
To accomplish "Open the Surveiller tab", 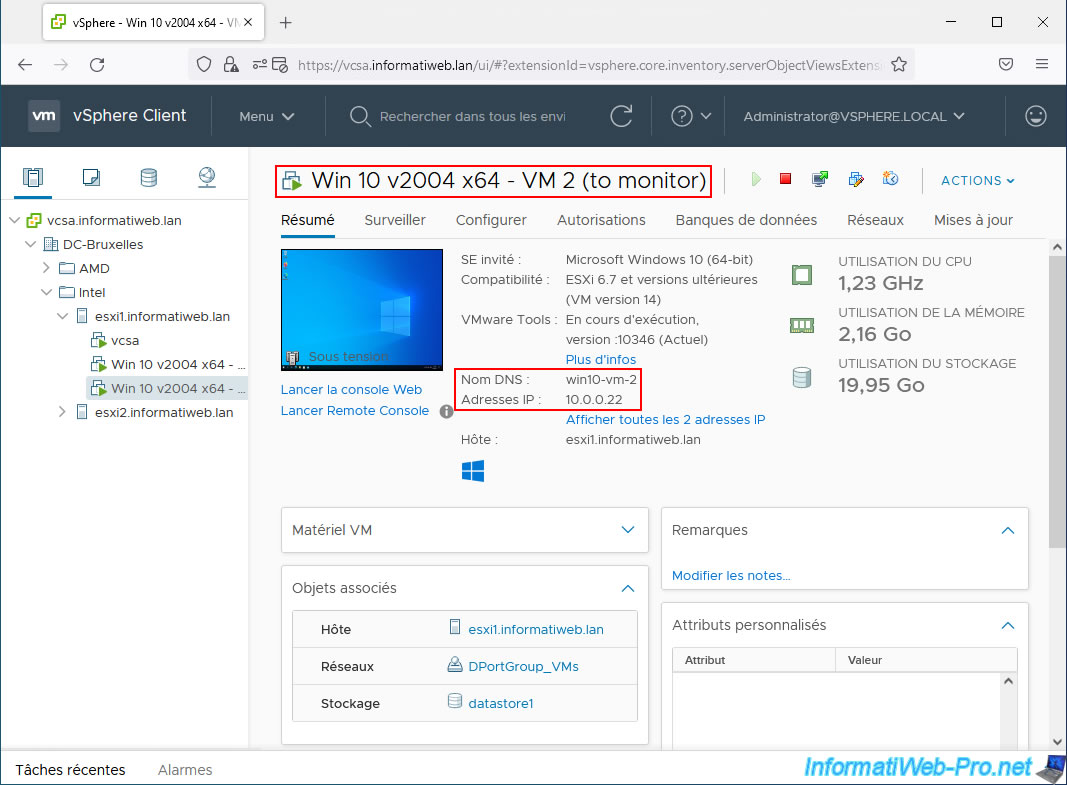I will (x=394, y=220).
